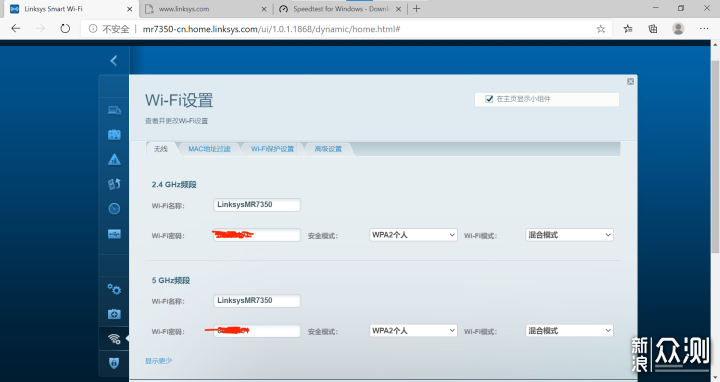Open the favorites list icon
This screenshot has width=720, height=382.
(628, 29)
